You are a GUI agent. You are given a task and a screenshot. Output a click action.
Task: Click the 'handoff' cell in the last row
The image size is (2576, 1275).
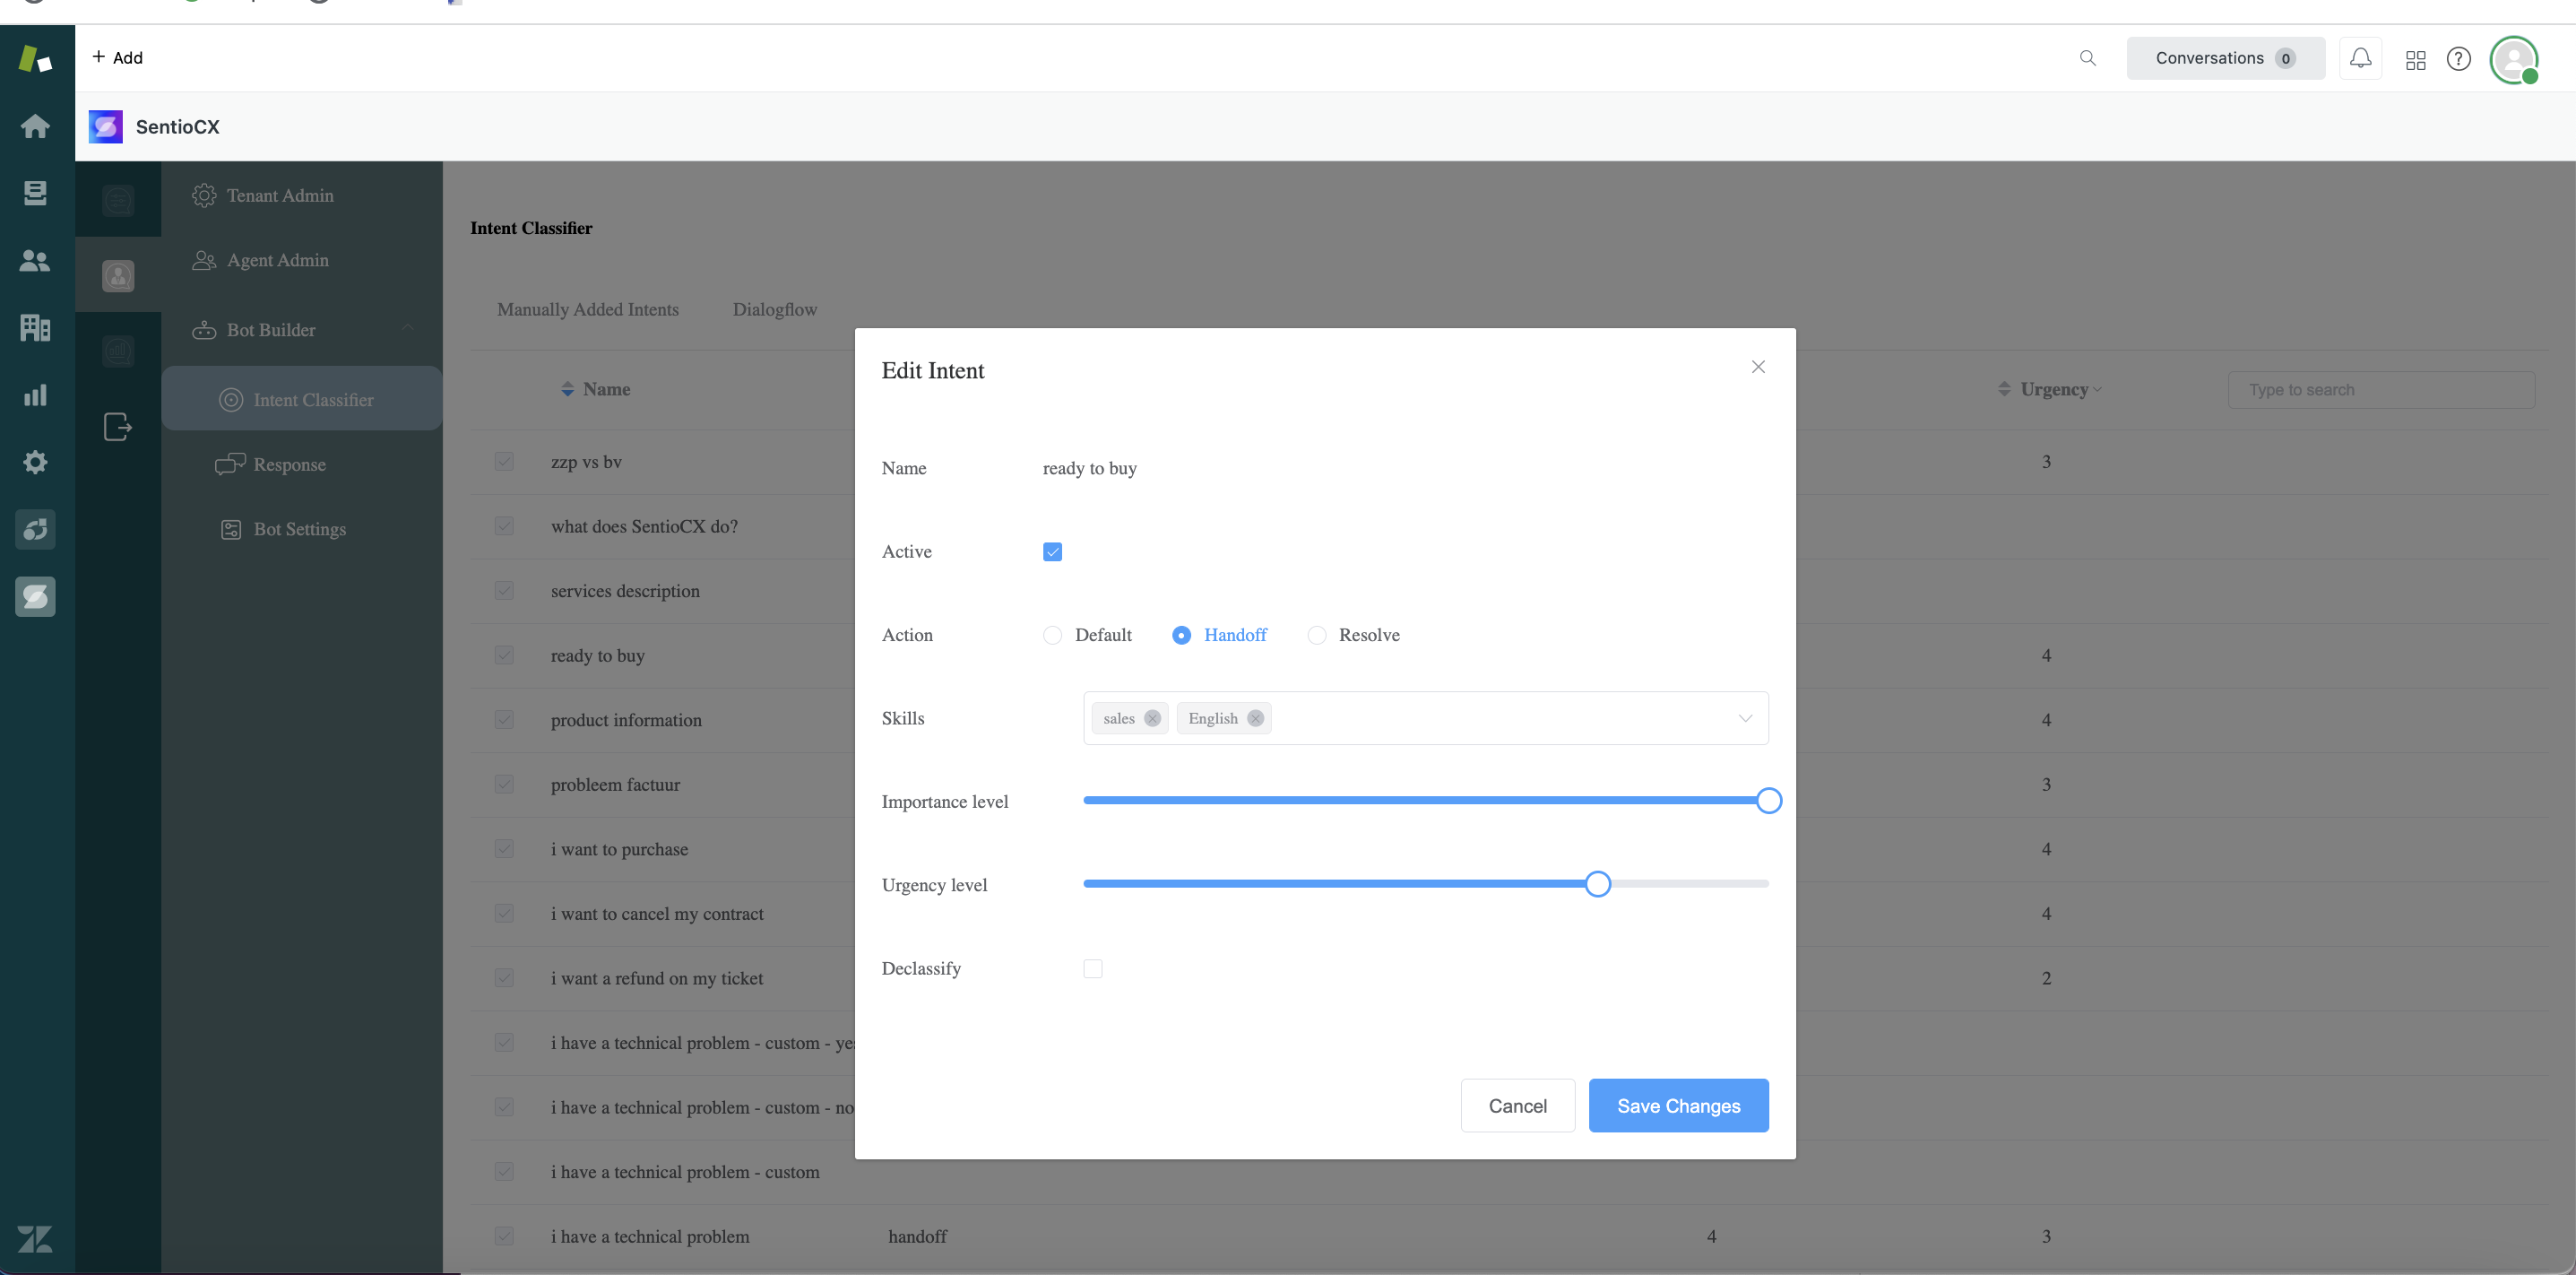point(917,1237)
